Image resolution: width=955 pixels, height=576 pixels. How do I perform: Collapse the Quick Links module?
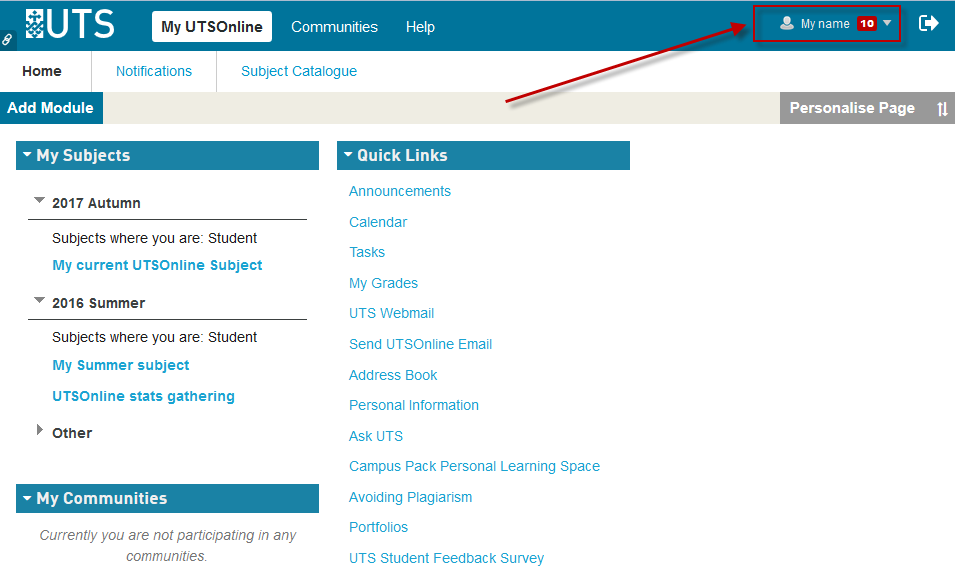tap(348, 155)
